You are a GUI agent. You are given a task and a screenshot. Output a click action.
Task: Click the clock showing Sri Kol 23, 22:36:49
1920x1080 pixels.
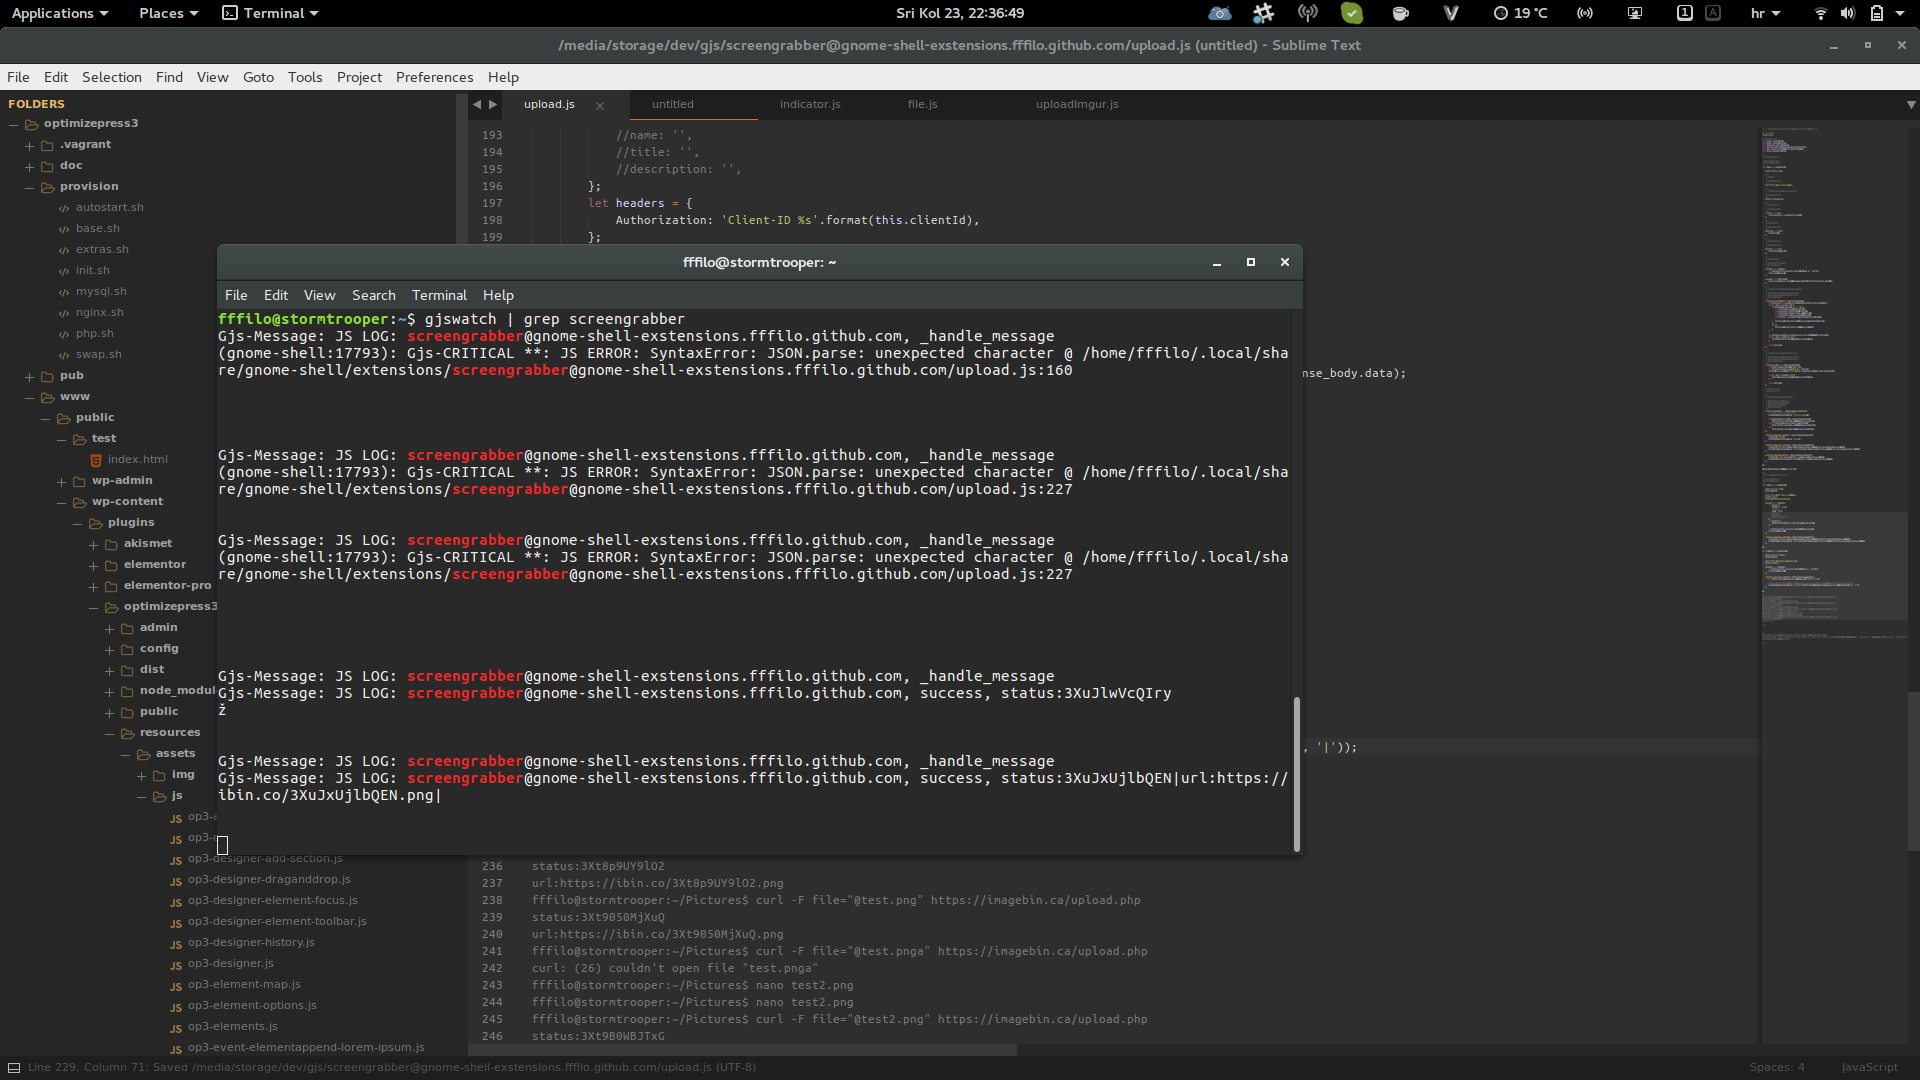960,13
